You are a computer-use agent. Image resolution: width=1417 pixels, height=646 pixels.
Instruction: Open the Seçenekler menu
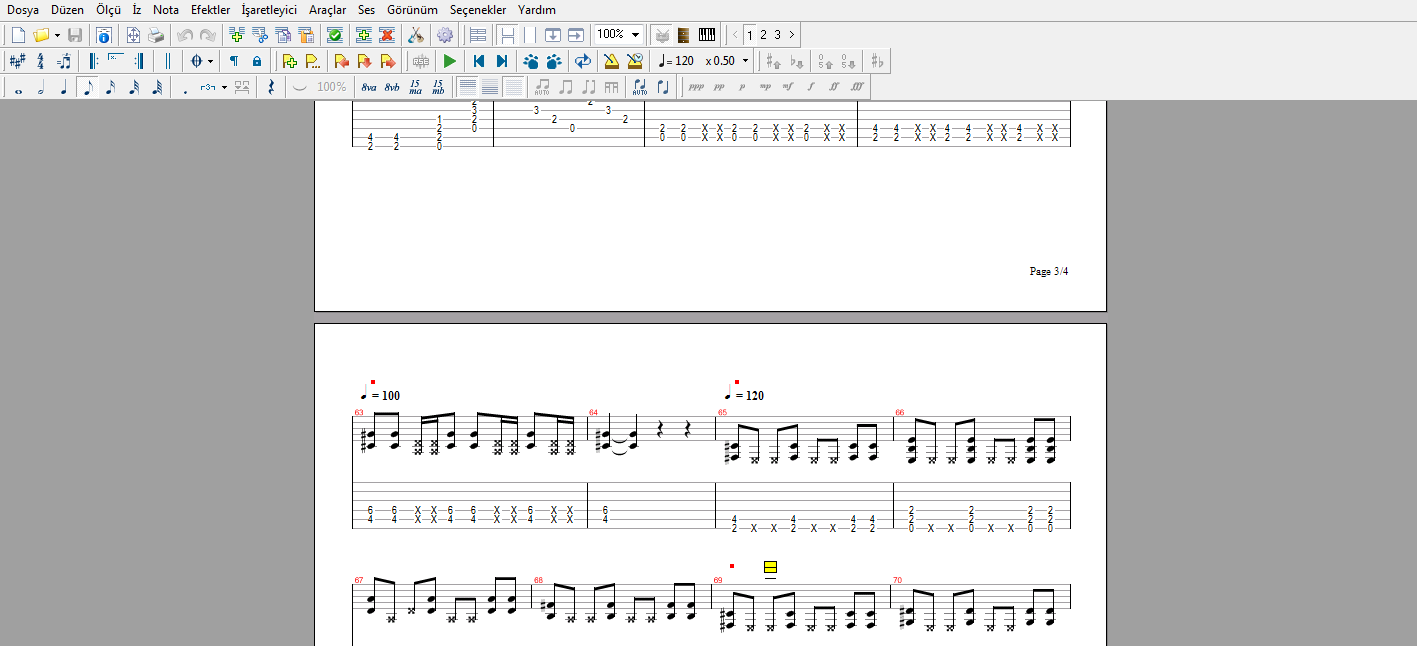478,10
